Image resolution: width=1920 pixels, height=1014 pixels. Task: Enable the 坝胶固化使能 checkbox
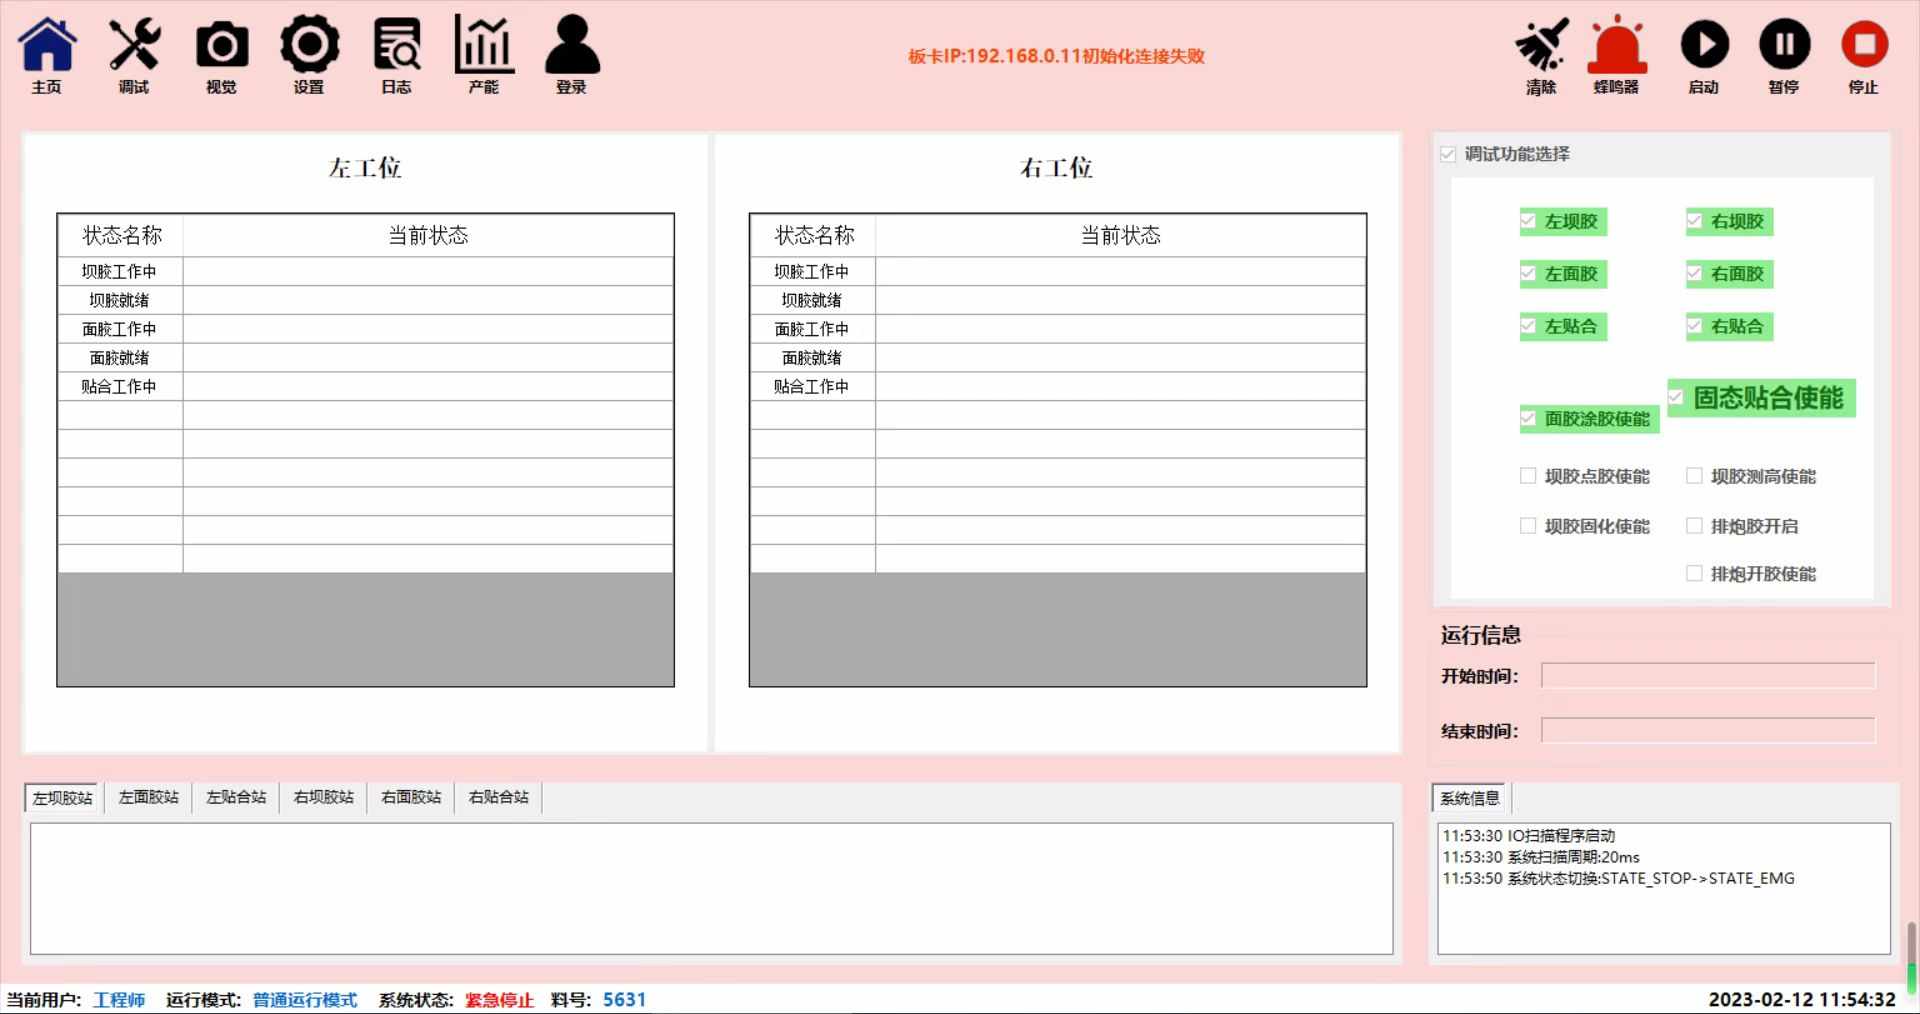click(x=1528, y=526)
